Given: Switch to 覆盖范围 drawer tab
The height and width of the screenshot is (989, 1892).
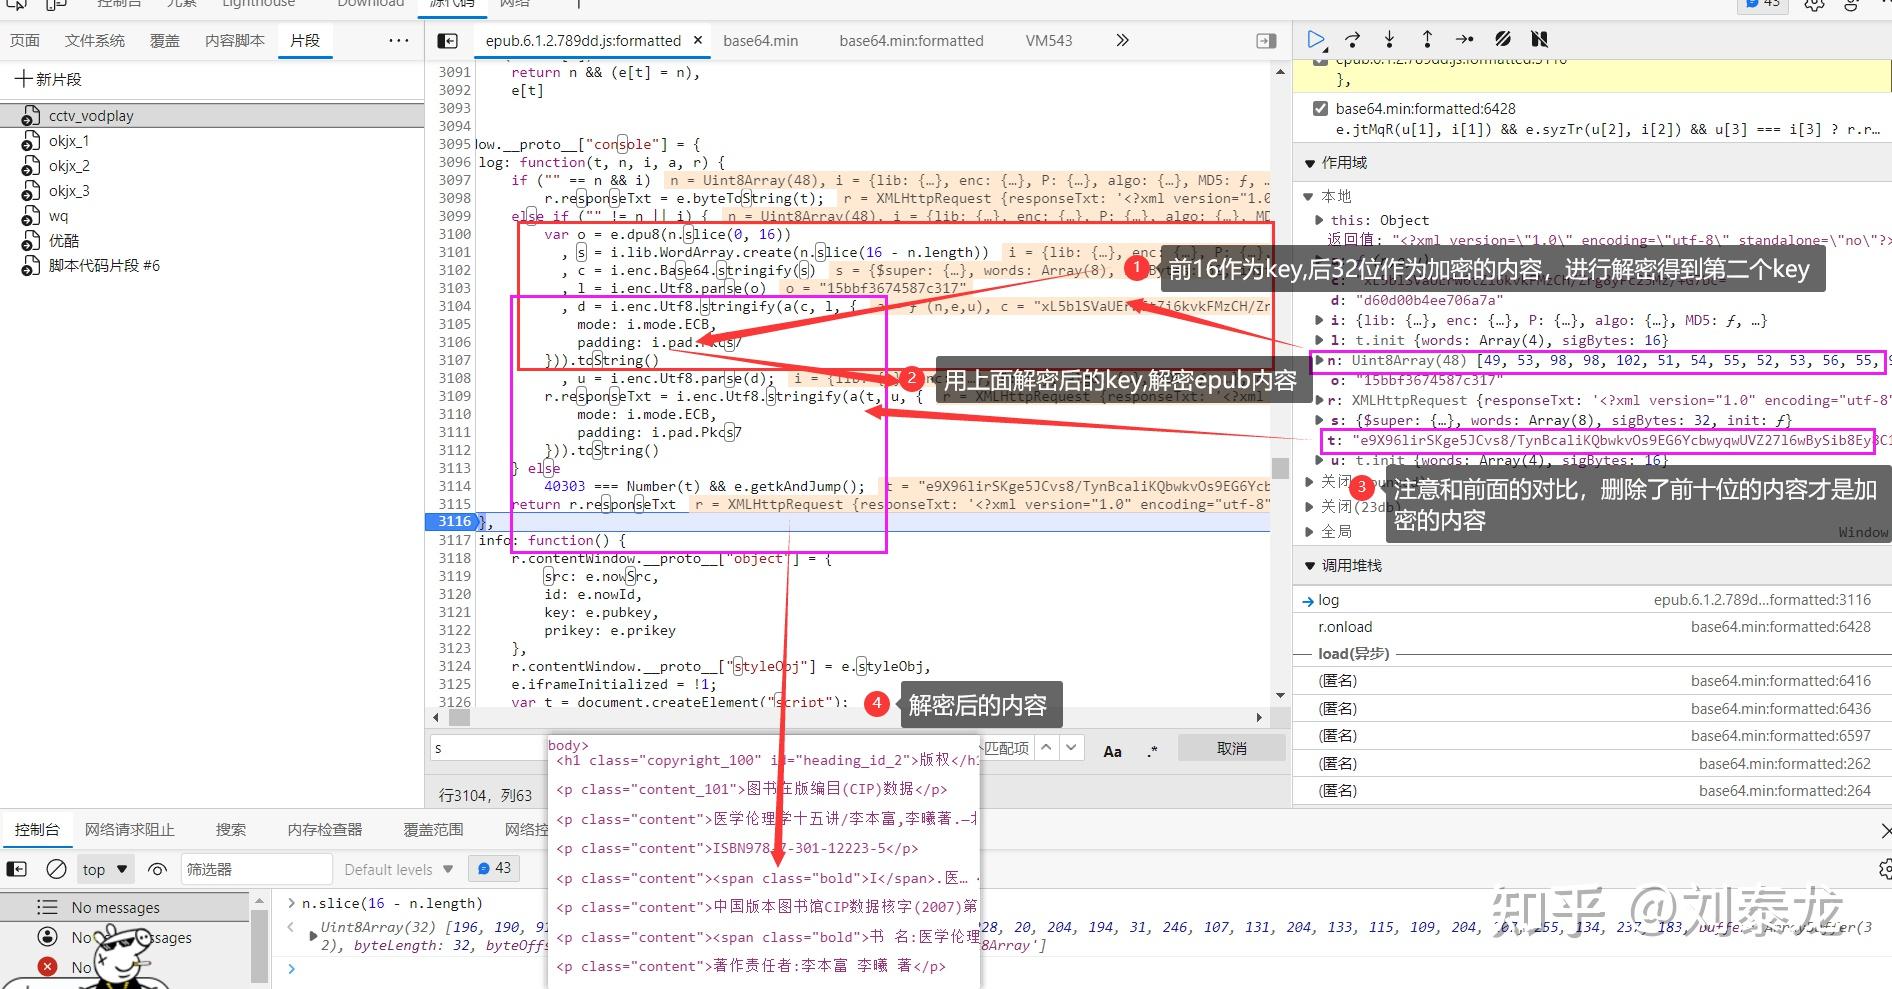Looking at the screenshot, I should (433, 830).
